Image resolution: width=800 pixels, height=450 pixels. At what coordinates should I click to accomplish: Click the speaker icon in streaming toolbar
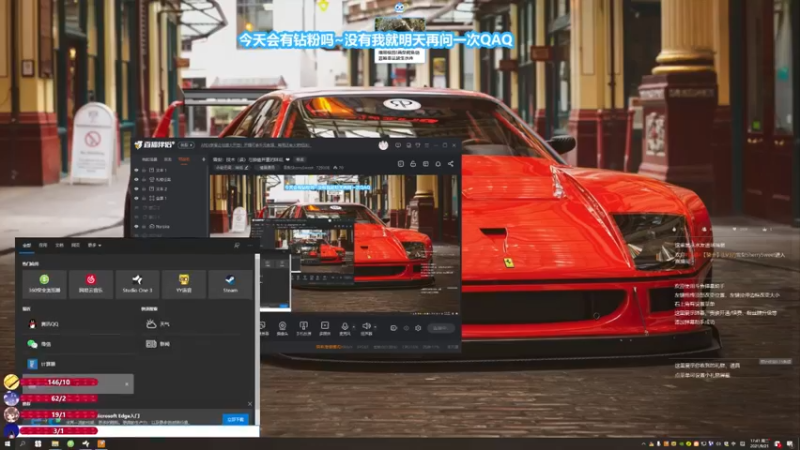click(366, 328)
